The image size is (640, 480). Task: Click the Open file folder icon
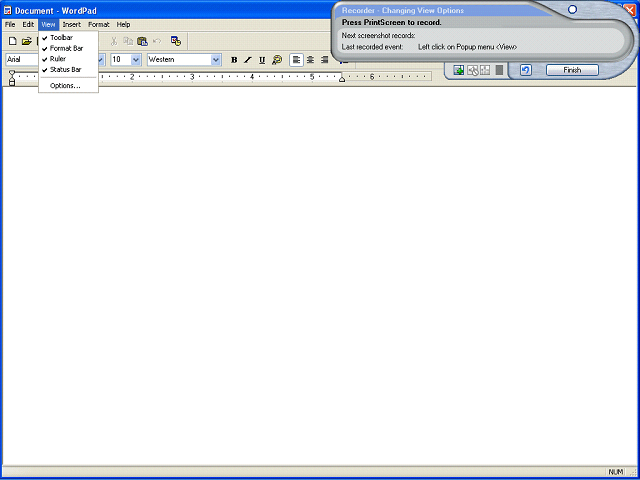coord(27,41)
